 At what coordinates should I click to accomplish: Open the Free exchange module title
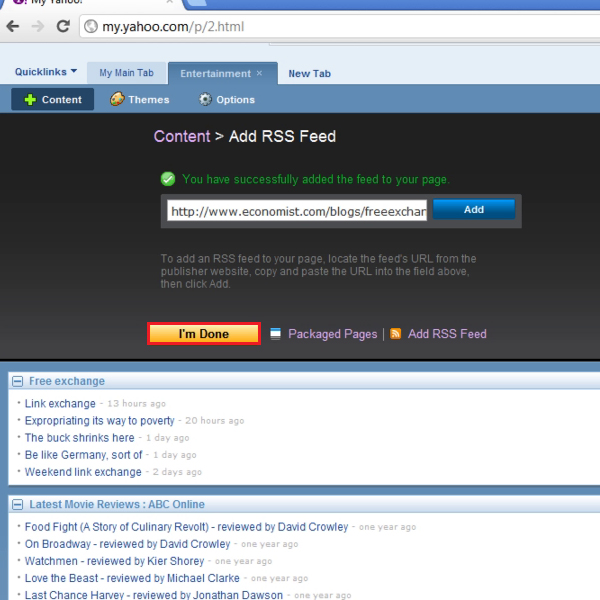67,381
